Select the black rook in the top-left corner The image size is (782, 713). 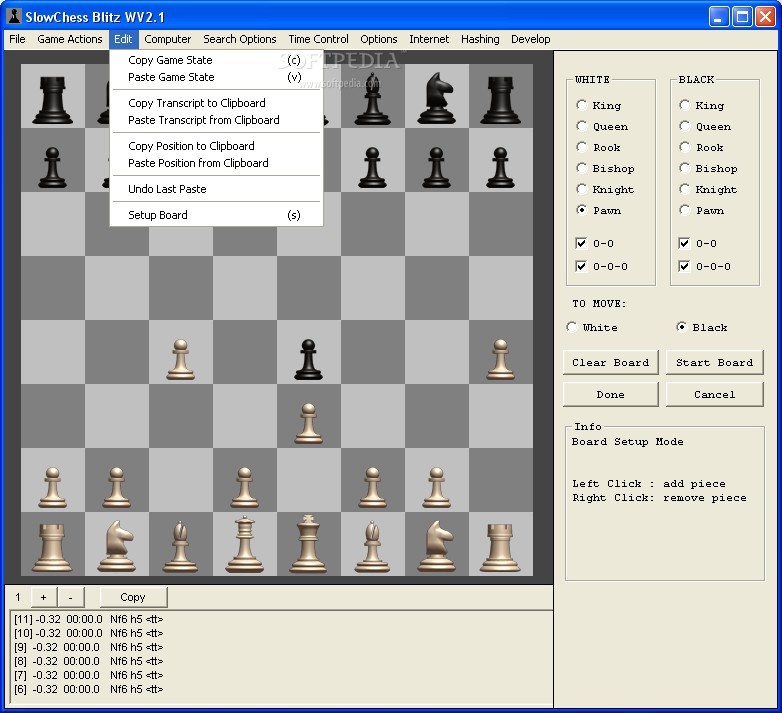click(52, 100)
